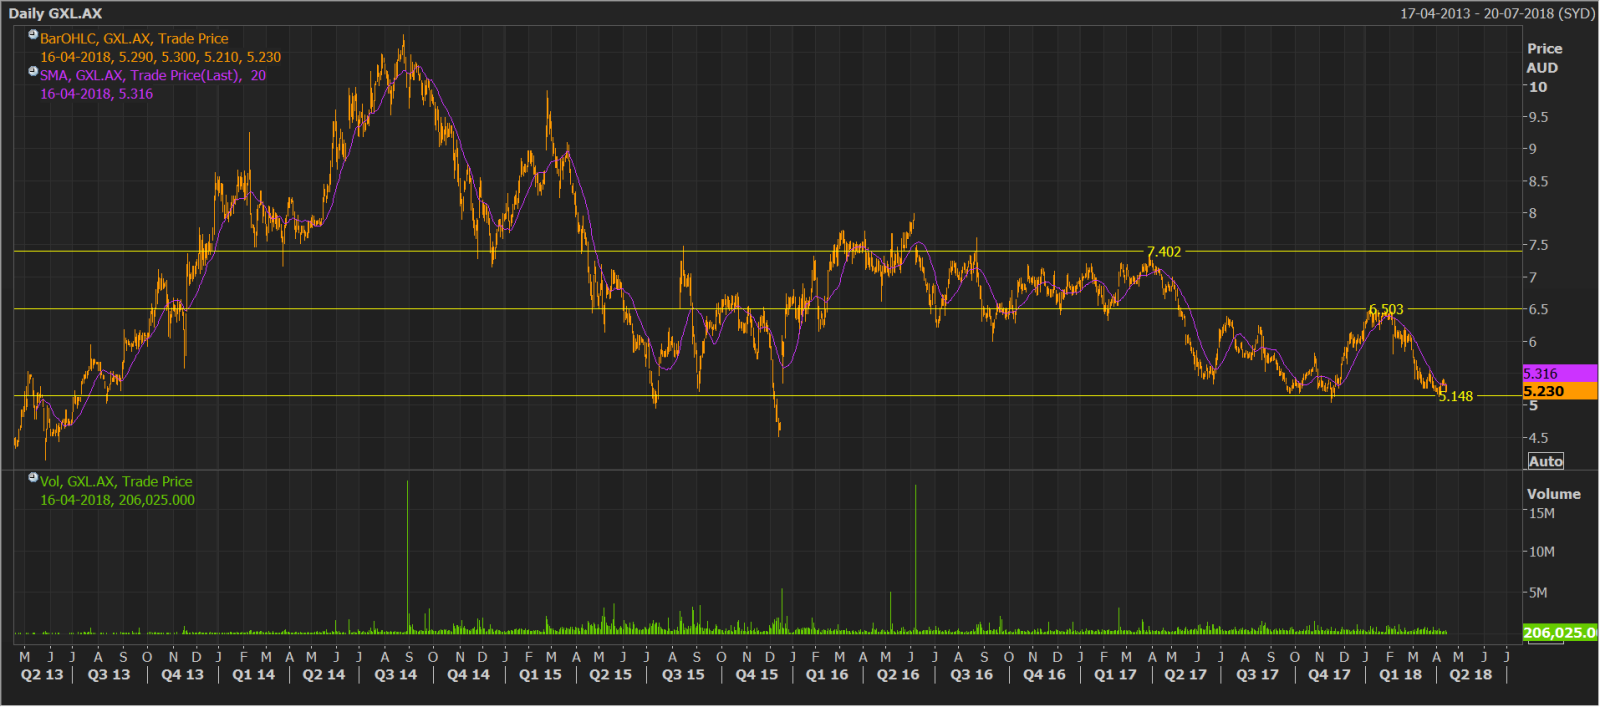1600x707 pixels.
Task: Click the 15M volume axis label
Action: [x=1541, y=513]
